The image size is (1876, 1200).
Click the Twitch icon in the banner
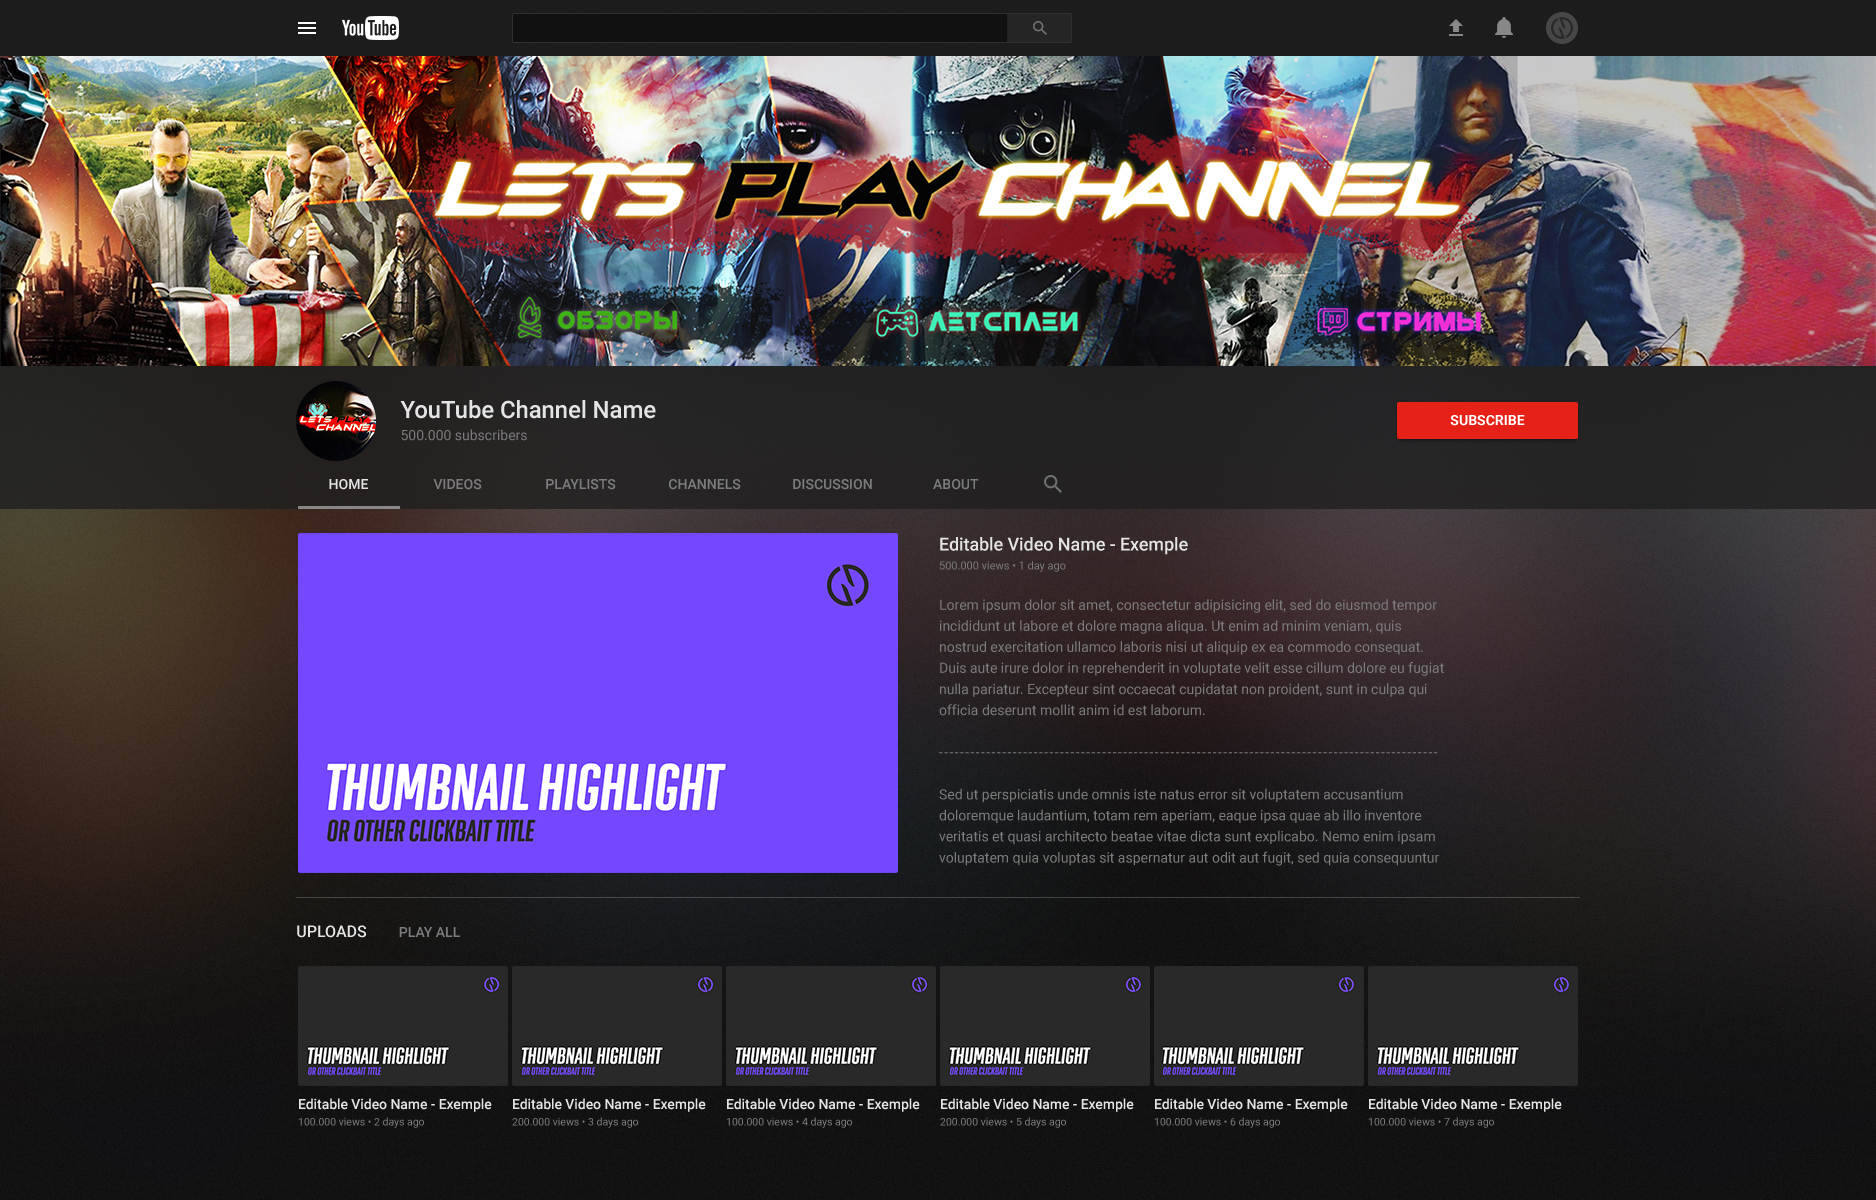click(1332, 321)
